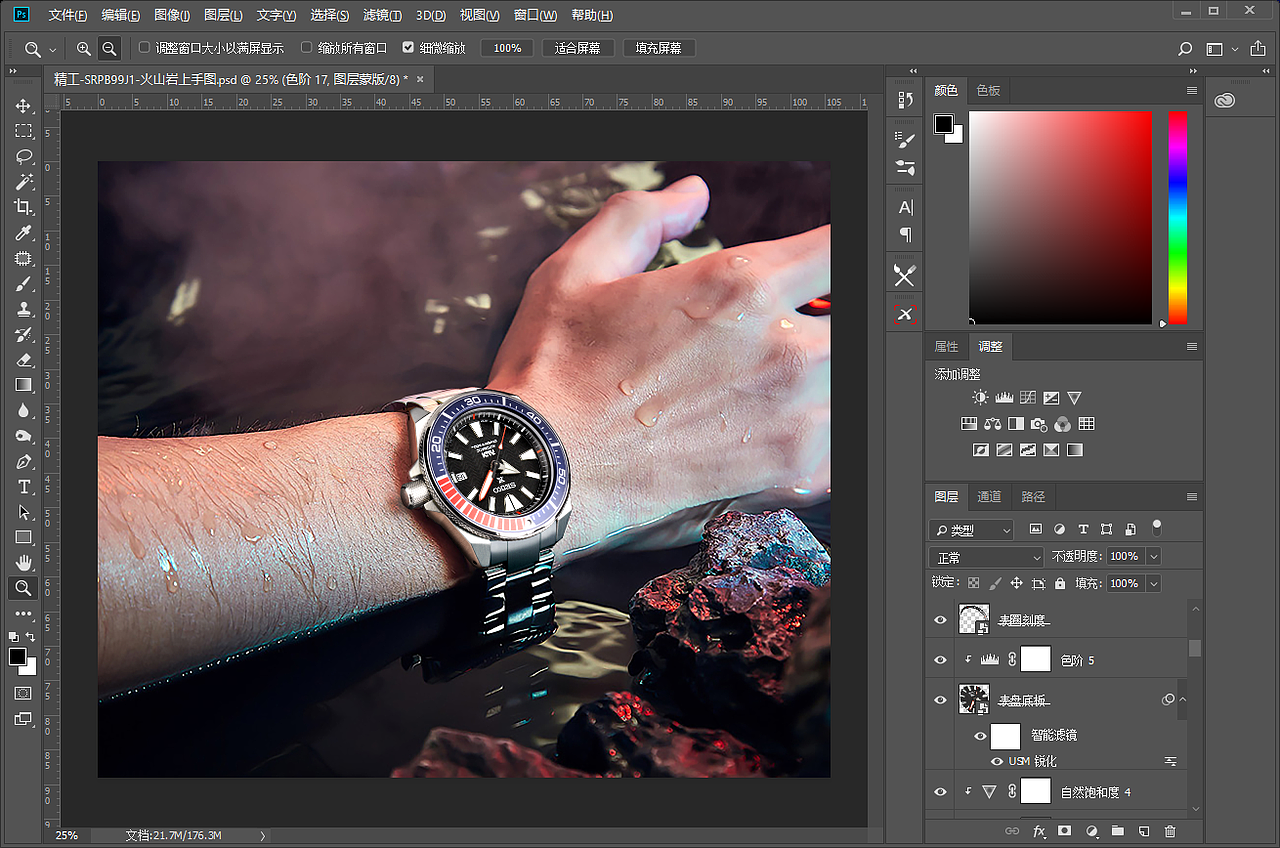
Task: Add a Color Balance adjustment
Action: click(992, 424)
